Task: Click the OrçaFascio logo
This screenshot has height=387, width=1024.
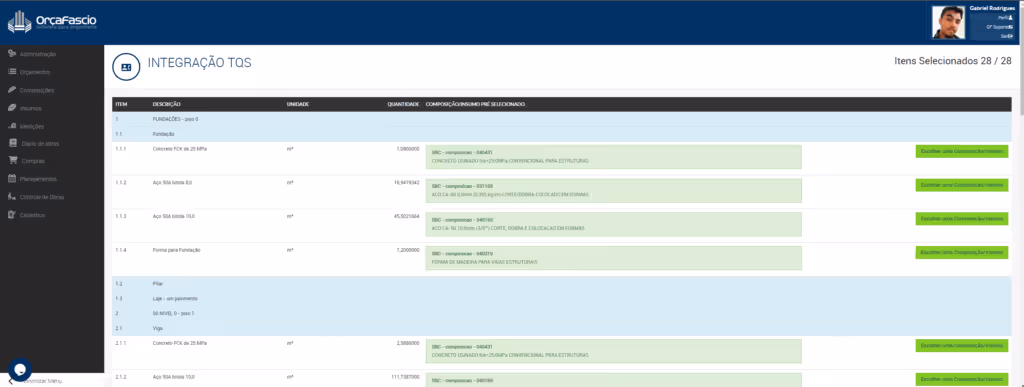Action: pyautogui.click(x=52, y=22)
